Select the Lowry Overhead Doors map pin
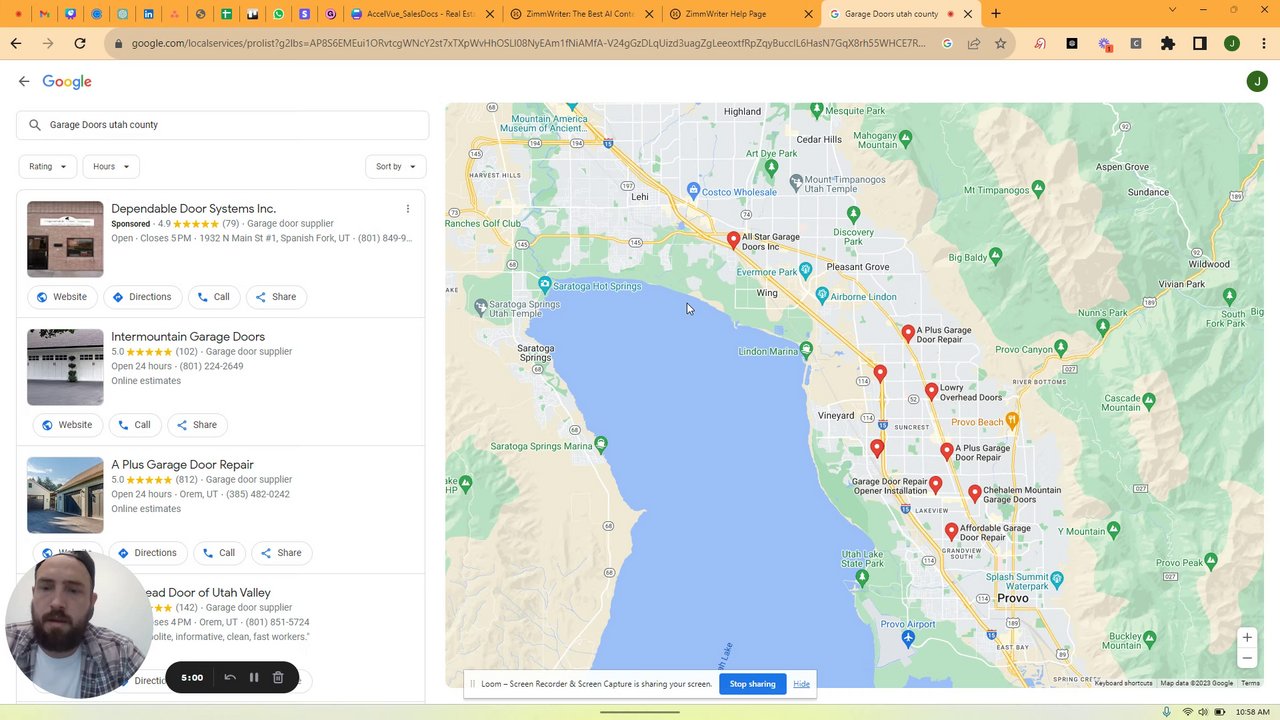Screen dimensions: 1280x720 [931, 392]
